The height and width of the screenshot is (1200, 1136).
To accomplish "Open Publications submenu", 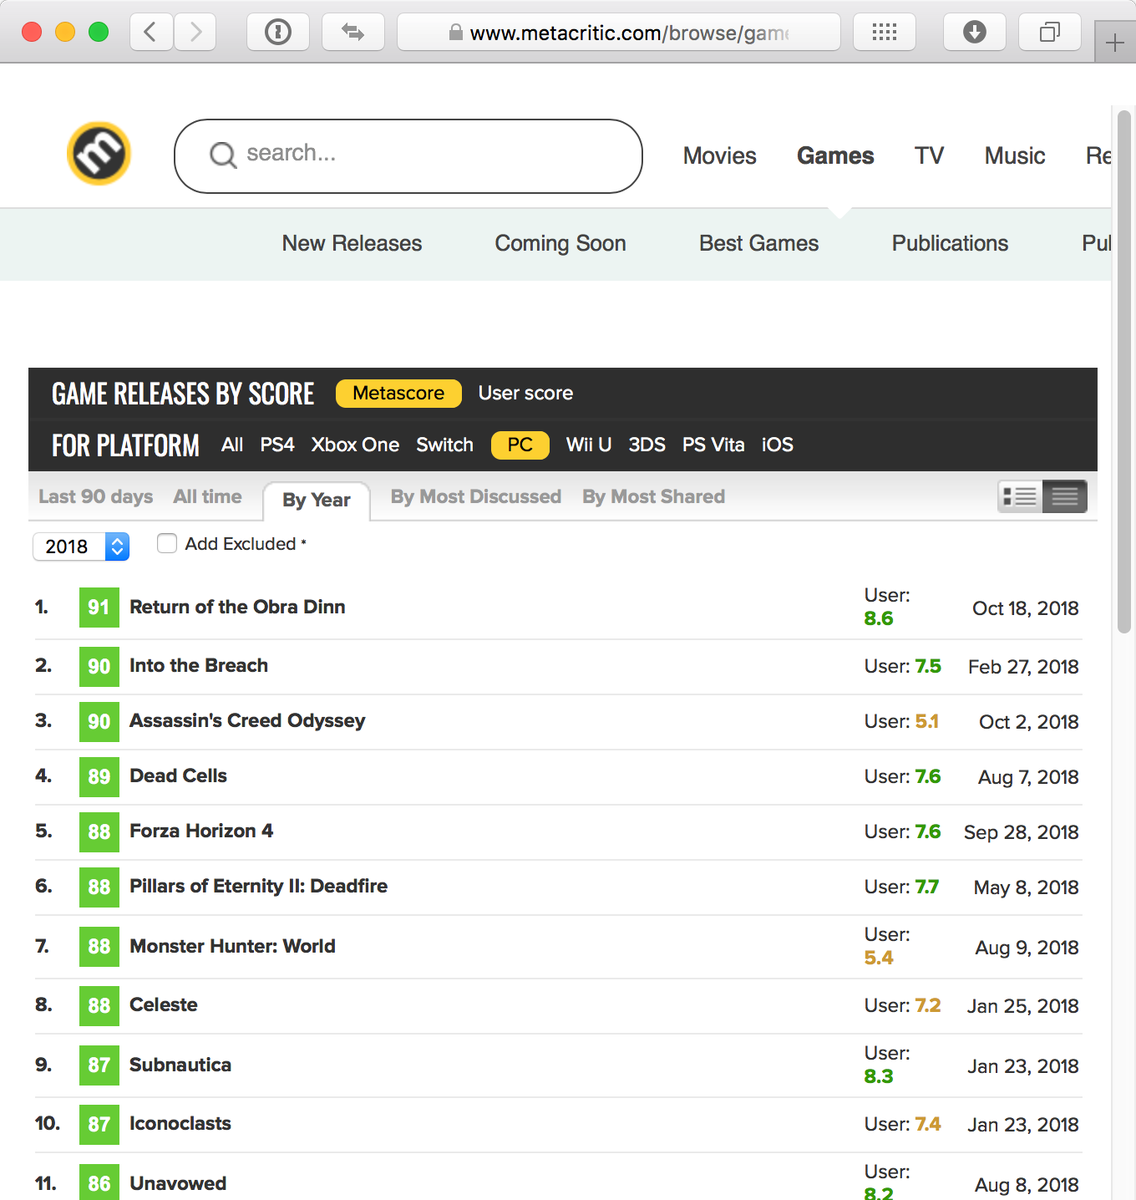I will (950, 243).
